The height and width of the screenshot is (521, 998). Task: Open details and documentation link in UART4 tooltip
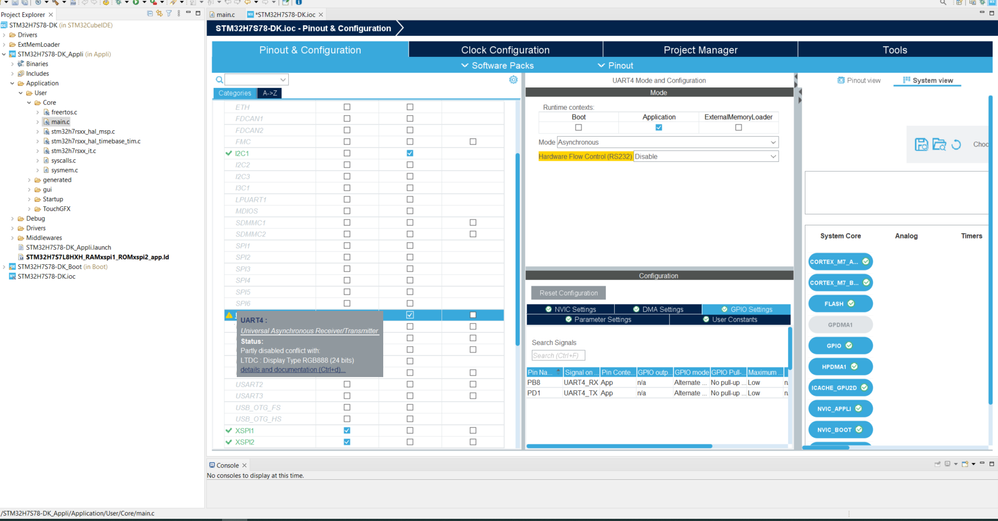(x=293, y=370)
